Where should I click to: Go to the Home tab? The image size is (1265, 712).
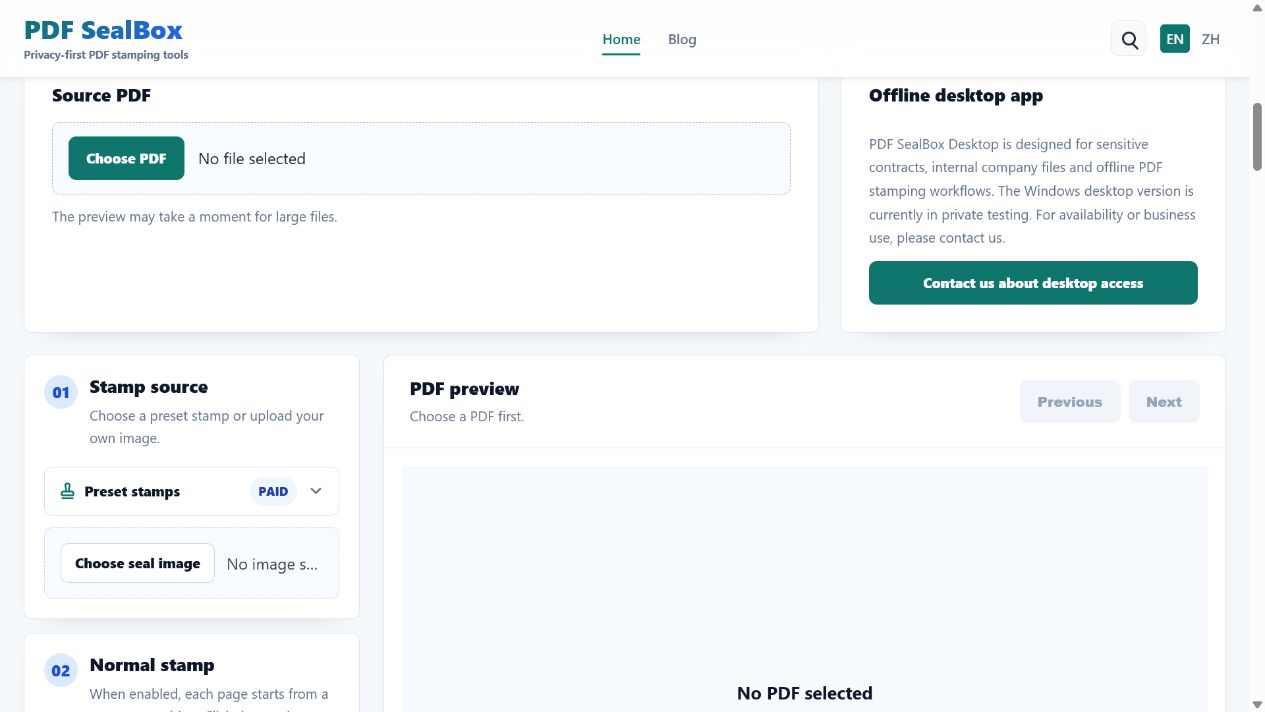tap(621, 40)
